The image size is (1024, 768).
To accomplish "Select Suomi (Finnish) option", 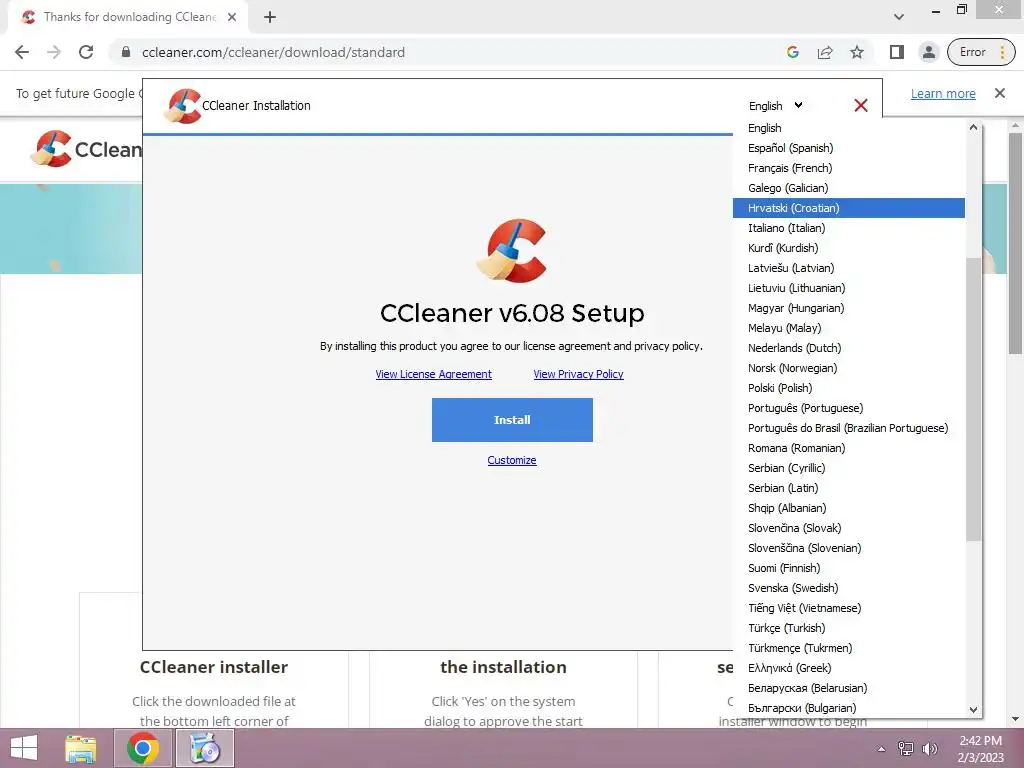I will tap(848, 568).
